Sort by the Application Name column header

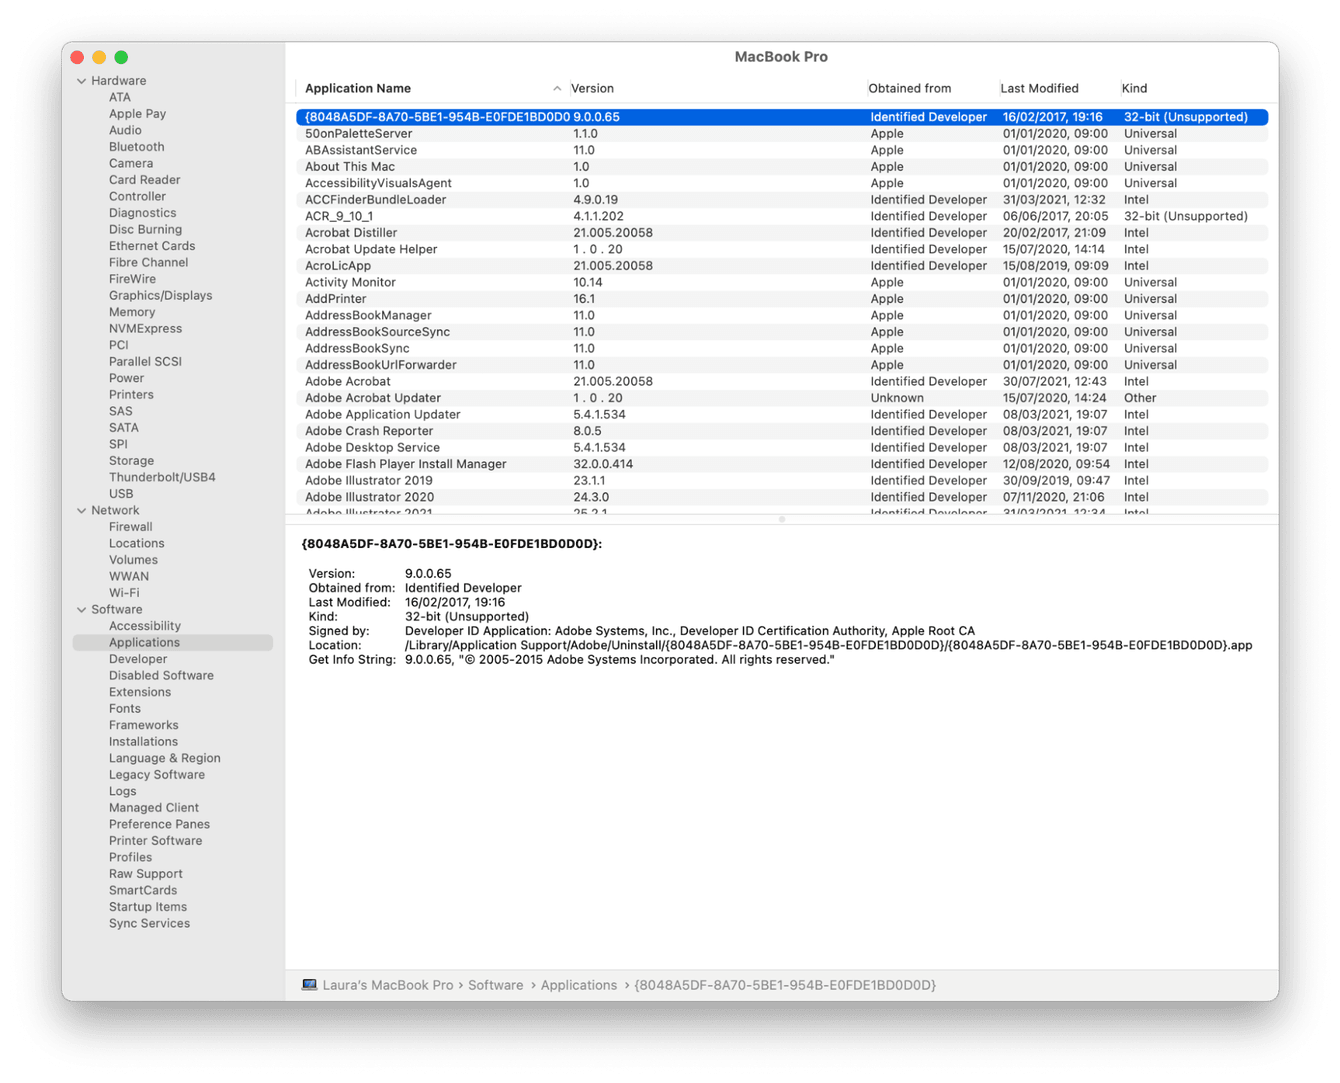(358, 89)
